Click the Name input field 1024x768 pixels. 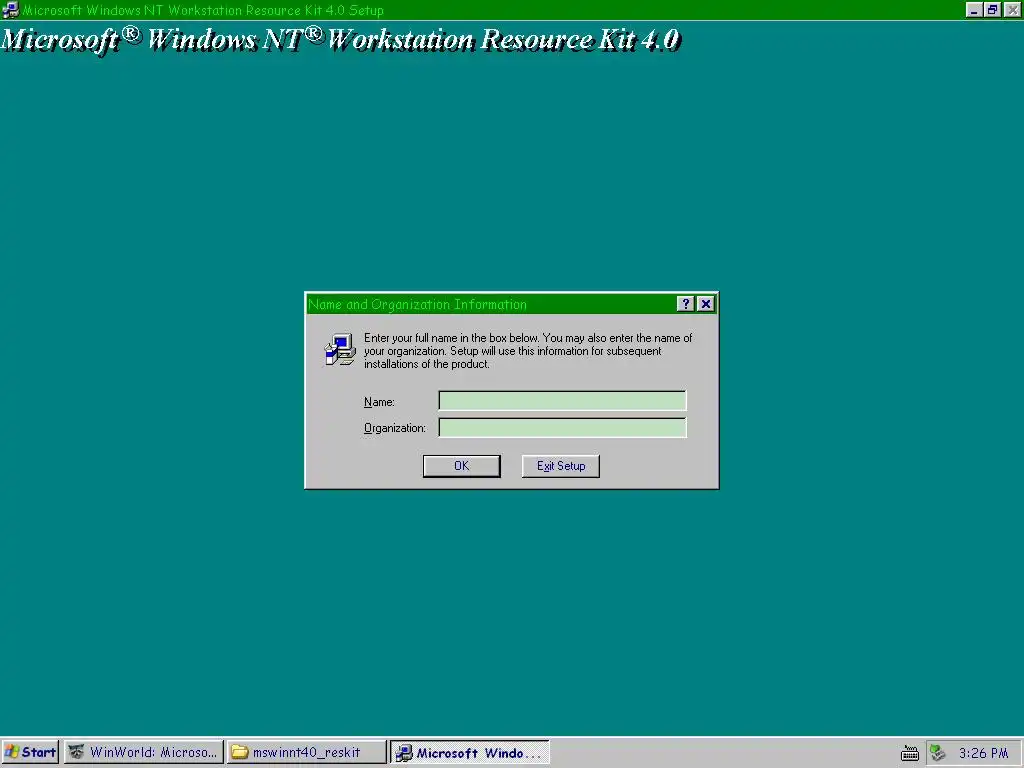coord(562,400)
